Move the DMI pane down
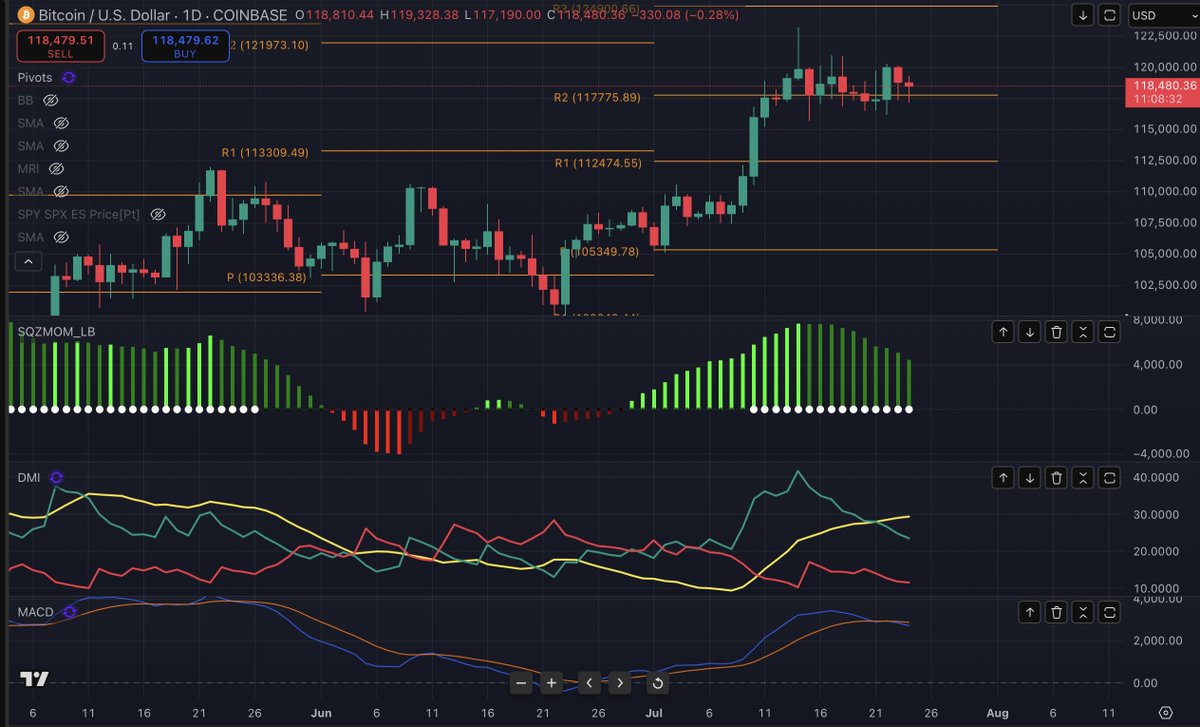 click(x=1029, y=479)
